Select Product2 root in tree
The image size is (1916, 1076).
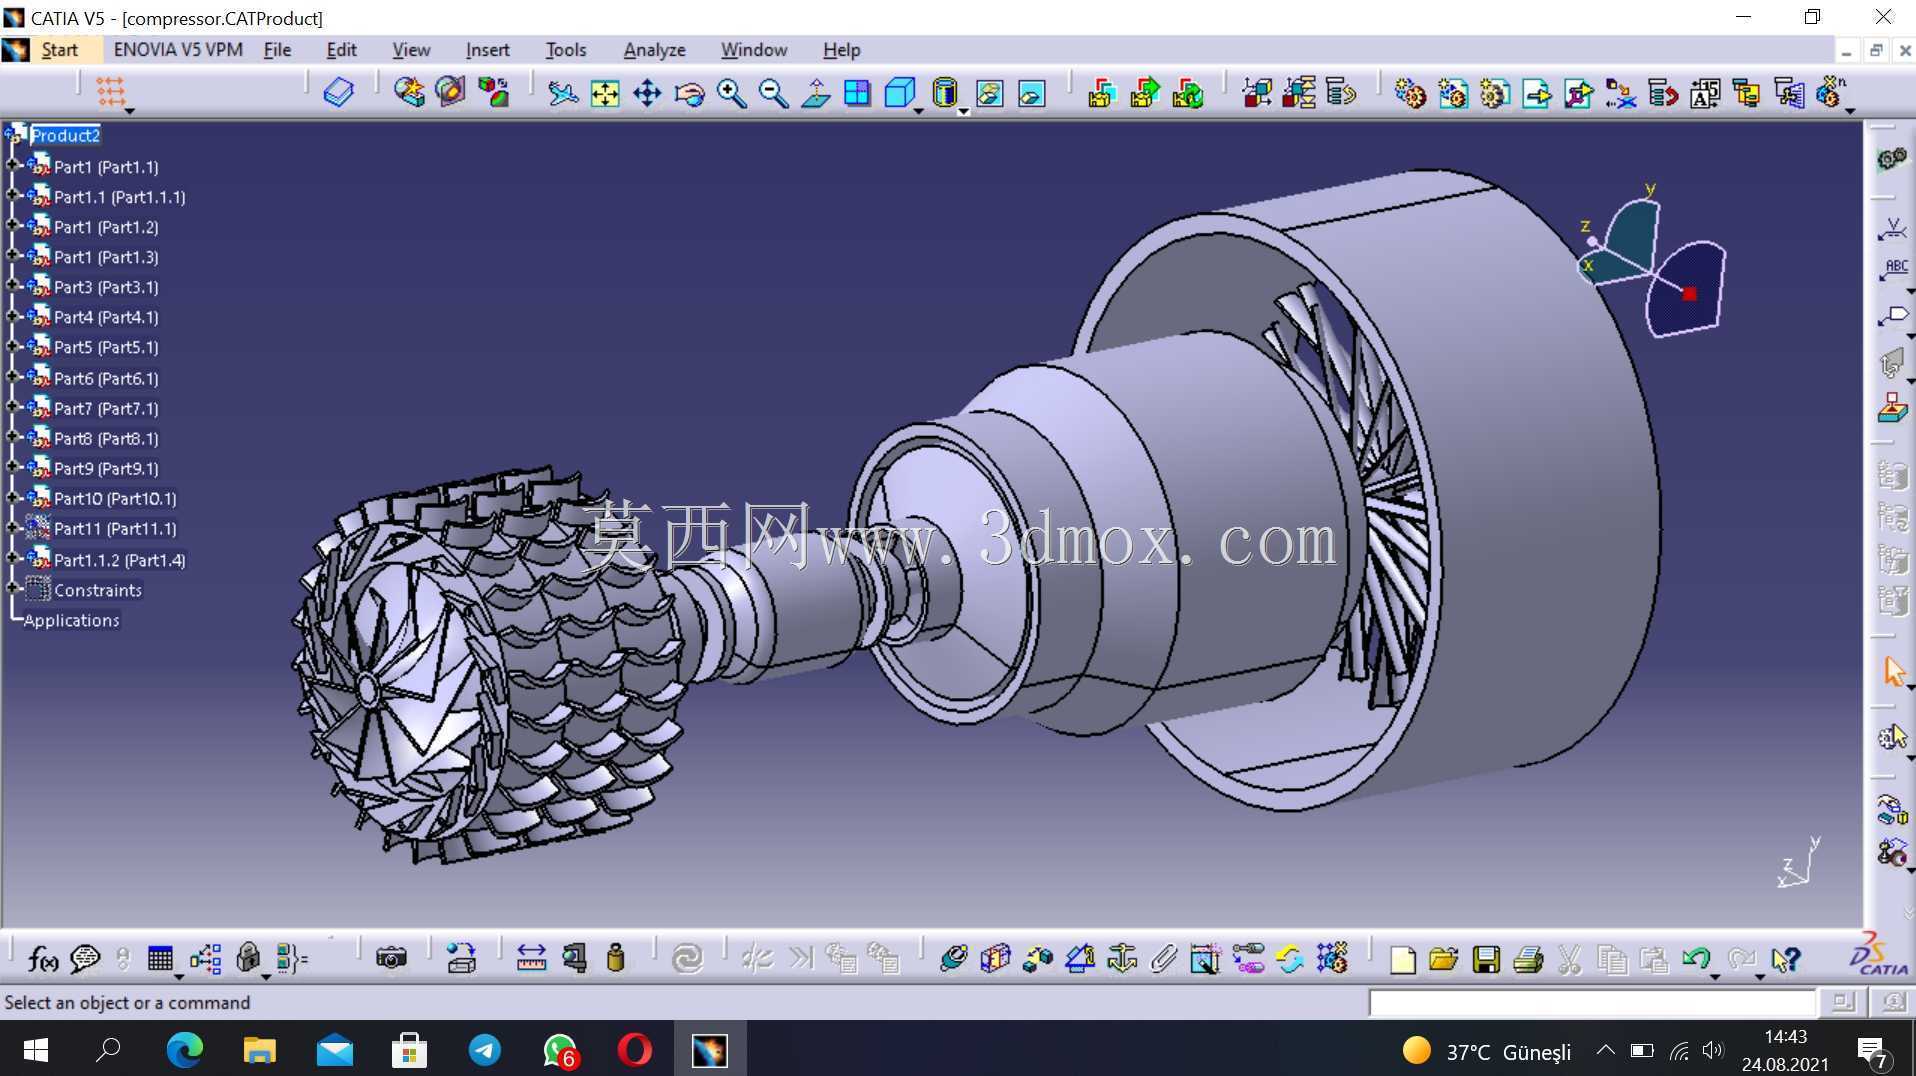pyautogui.click(x=65, y=135)
